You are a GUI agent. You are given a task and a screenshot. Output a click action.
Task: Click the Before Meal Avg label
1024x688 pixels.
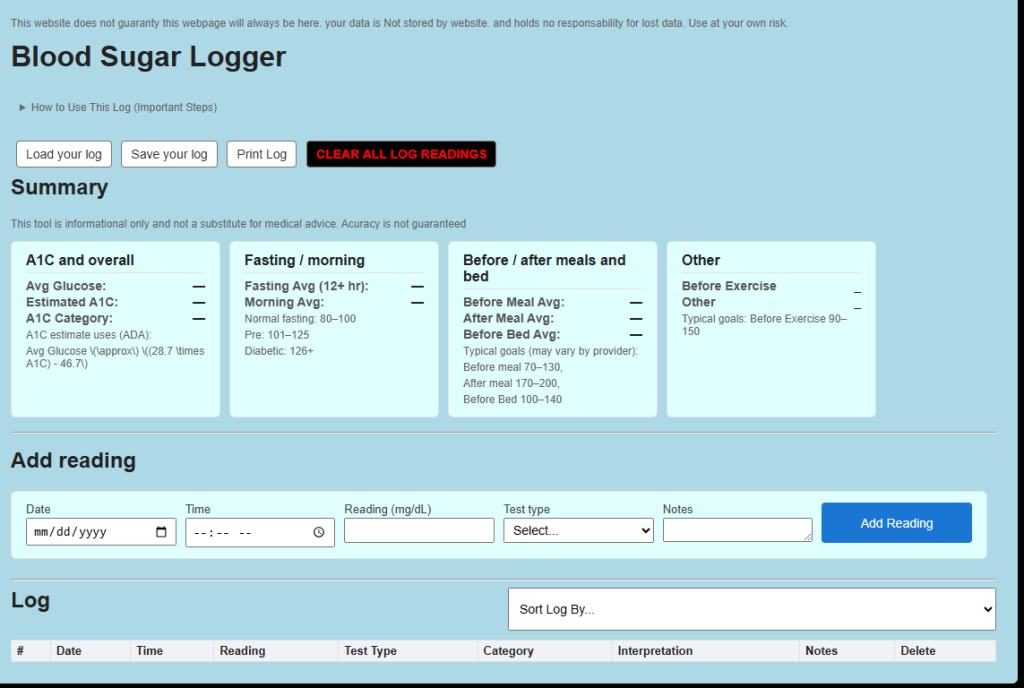point(514,302)
